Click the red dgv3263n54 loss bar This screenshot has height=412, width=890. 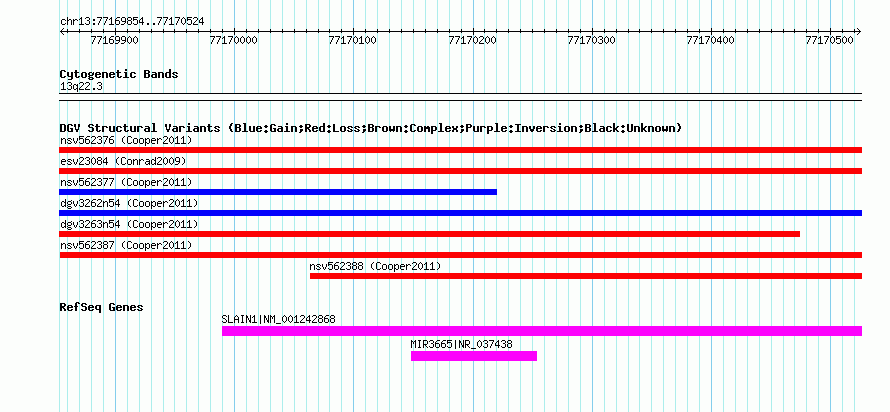coord(430,234)
